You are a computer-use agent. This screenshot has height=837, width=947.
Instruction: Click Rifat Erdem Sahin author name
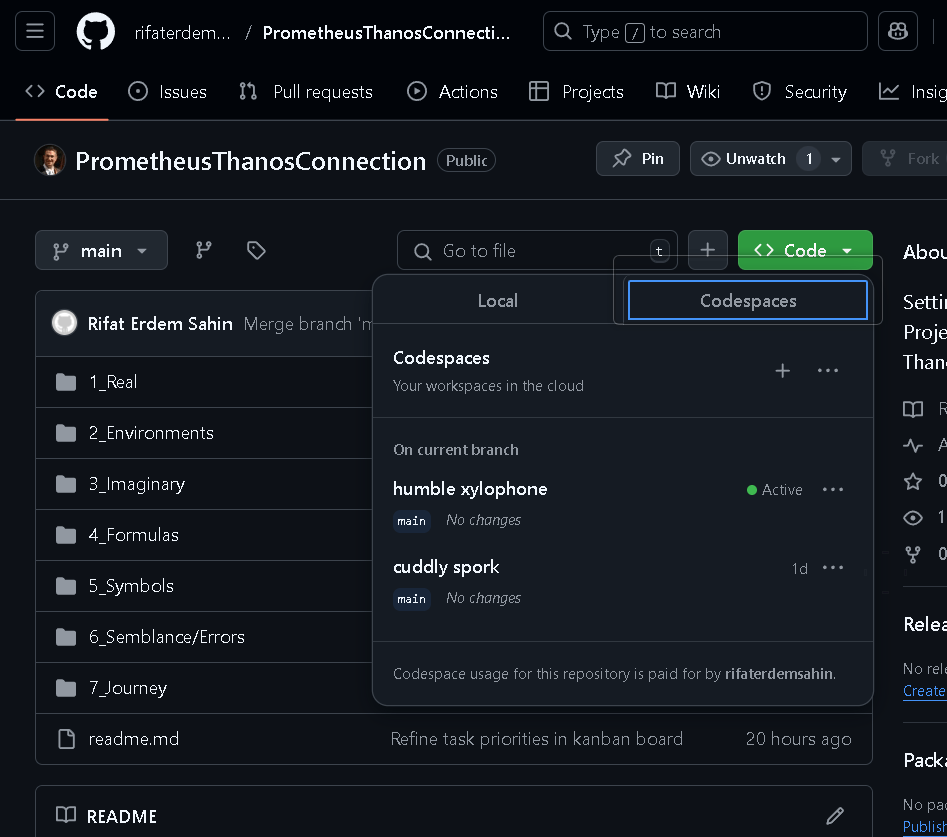pos(160,324)
